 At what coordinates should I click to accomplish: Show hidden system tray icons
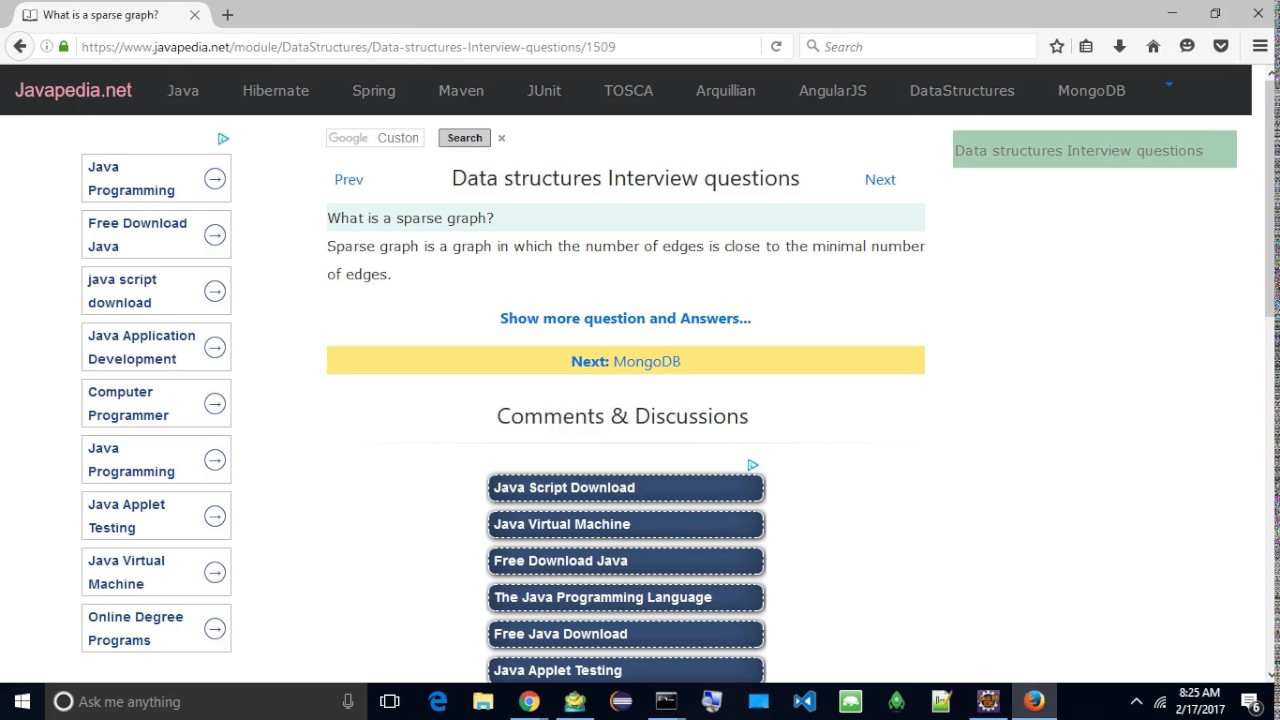coord(1136,702)
